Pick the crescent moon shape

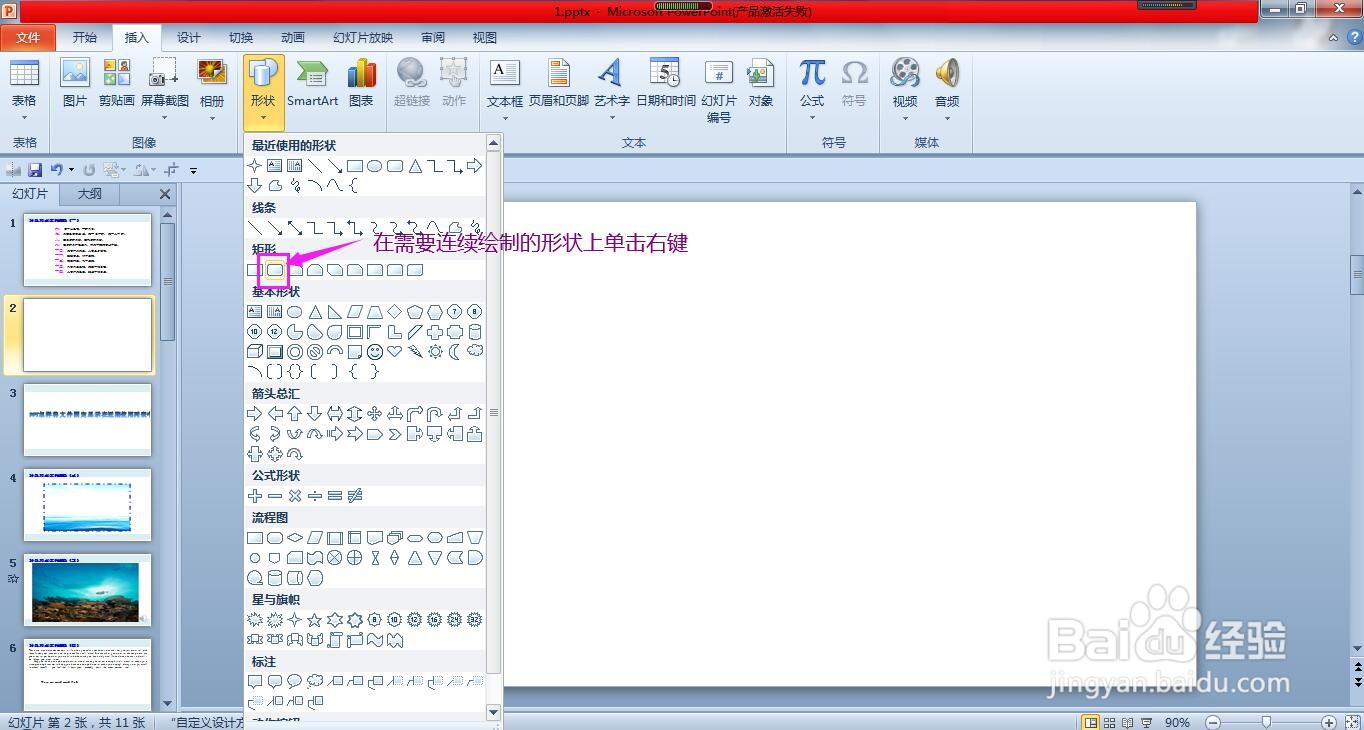pos(455,352)
